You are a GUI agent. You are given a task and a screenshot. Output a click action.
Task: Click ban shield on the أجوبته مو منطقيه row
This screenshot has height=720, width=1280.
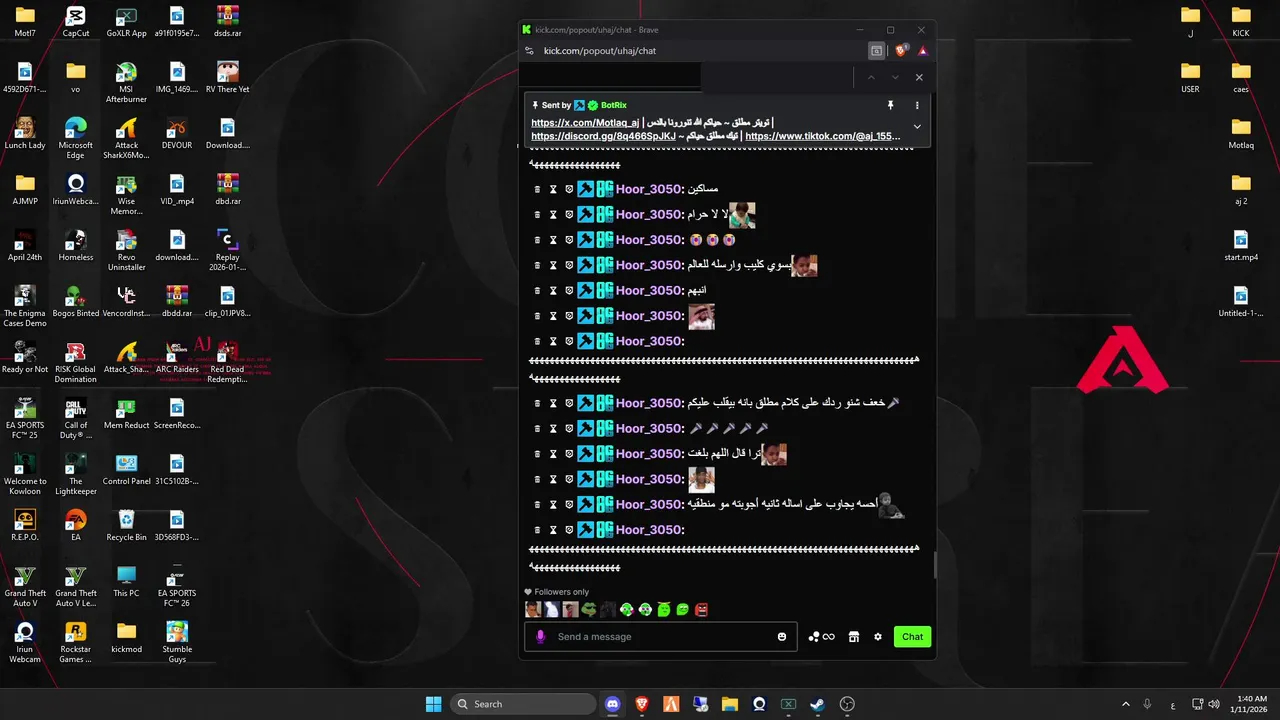569,504
